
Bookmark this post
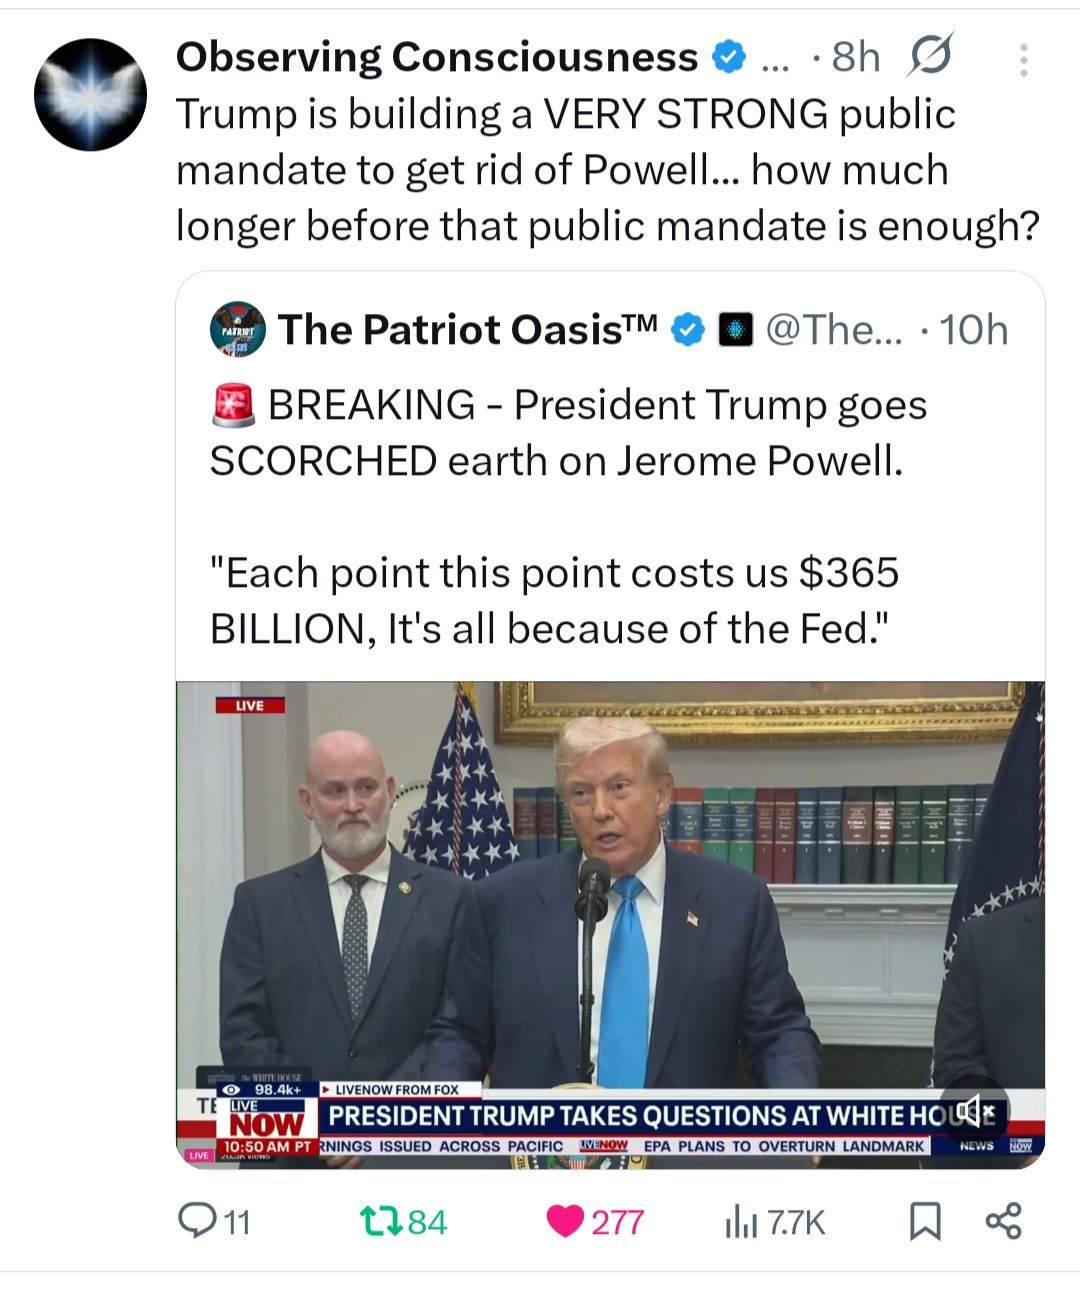point(925,1221)
